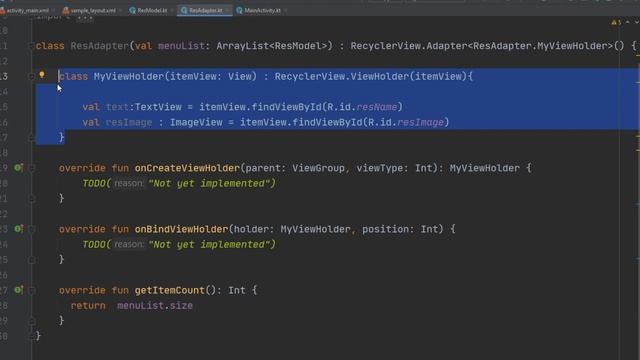
Task: Collapse onBindViewHolder function fold marker
Action: tap(31, 229)
